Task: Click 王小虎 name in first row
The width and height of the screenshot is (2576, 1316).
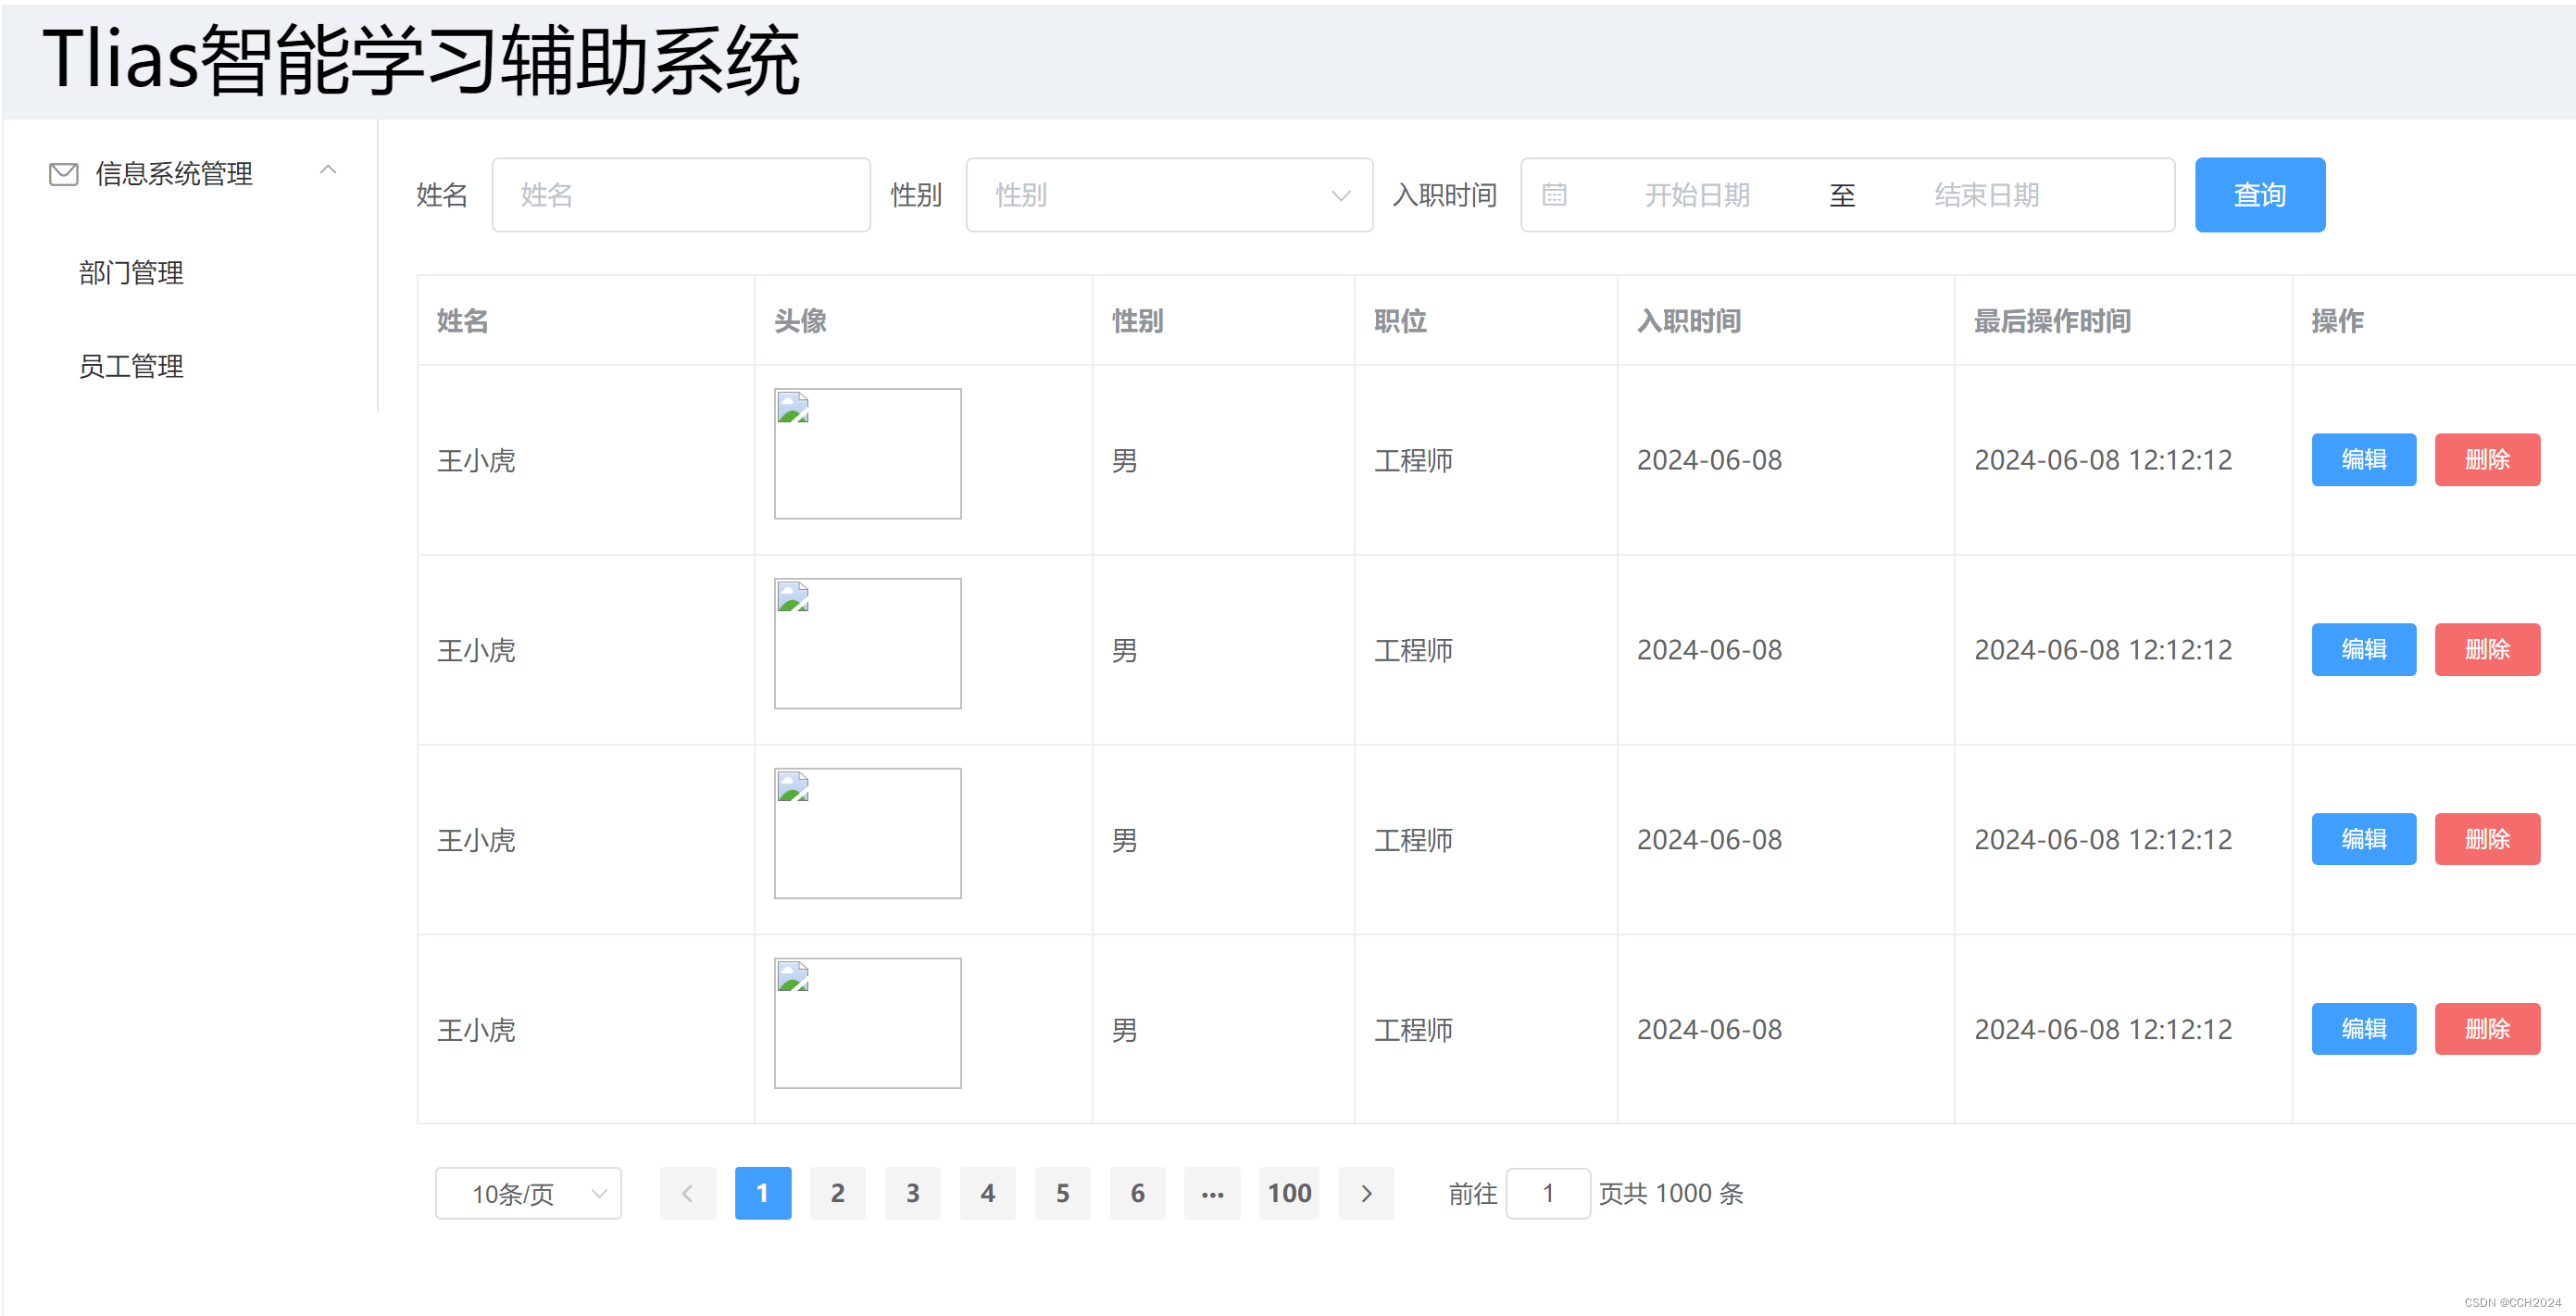Action: 476,461
